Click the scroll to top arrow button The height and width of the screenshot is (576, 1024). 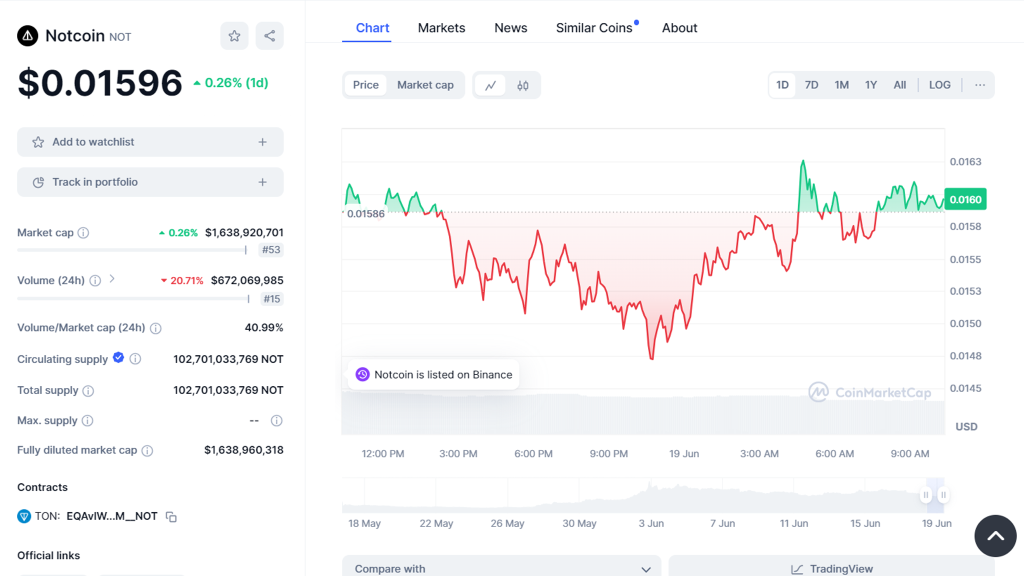point(995,536)
